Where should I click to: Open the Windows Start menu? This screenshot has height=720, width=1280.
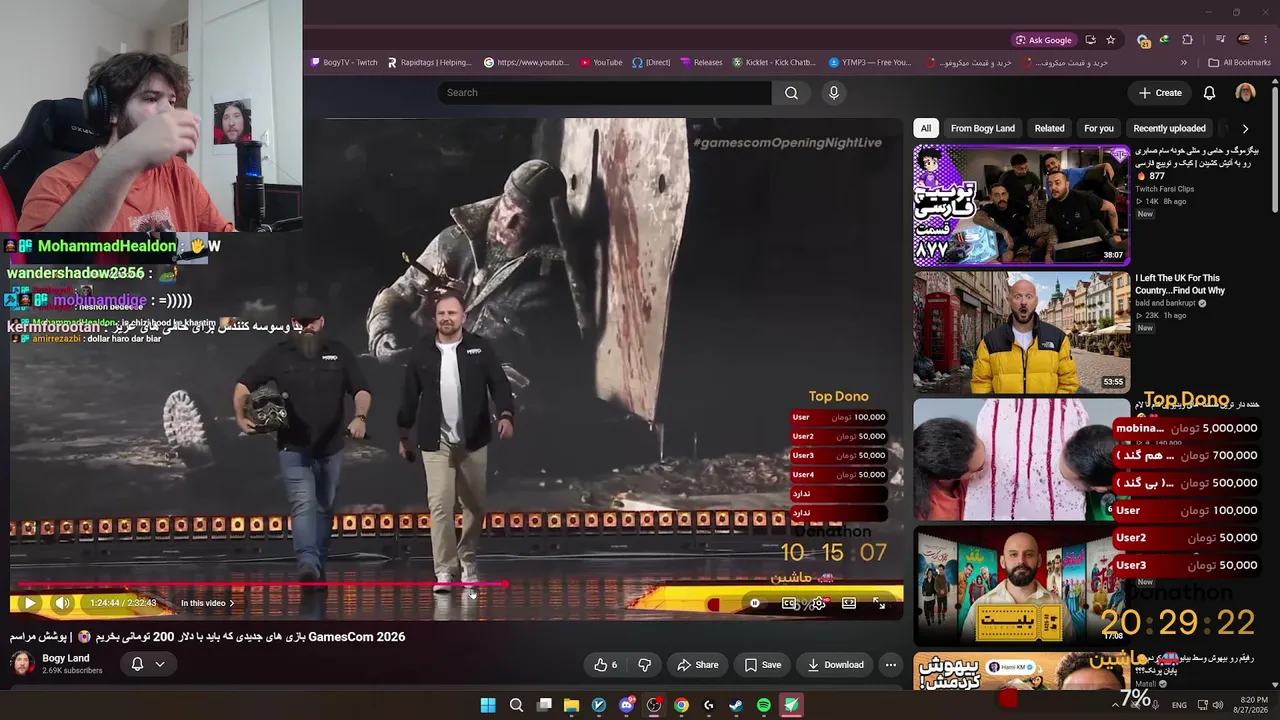point(488,705)
